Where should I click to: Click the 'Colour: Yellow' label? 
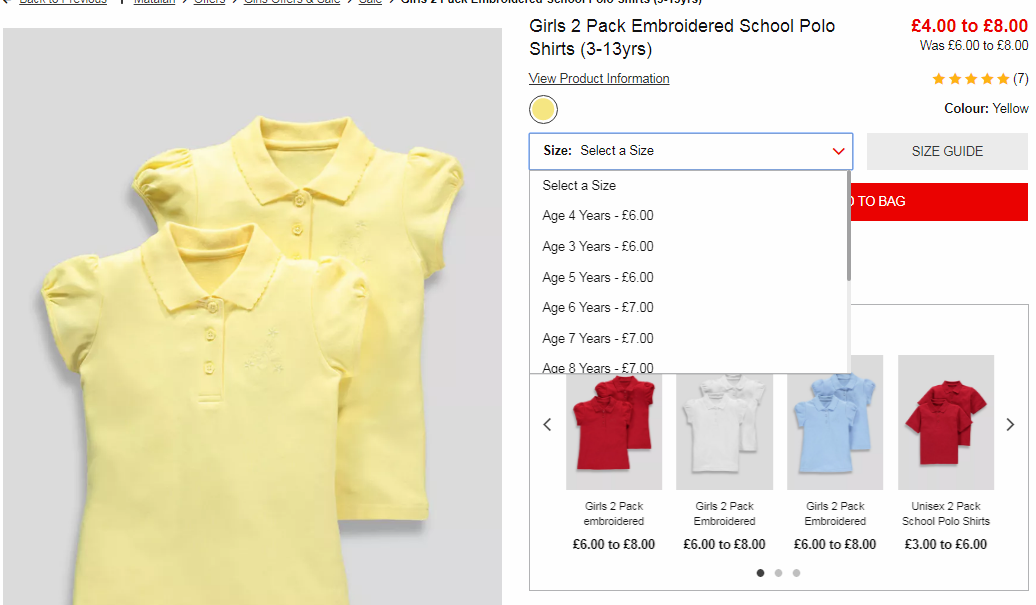[x=986, y=108]
